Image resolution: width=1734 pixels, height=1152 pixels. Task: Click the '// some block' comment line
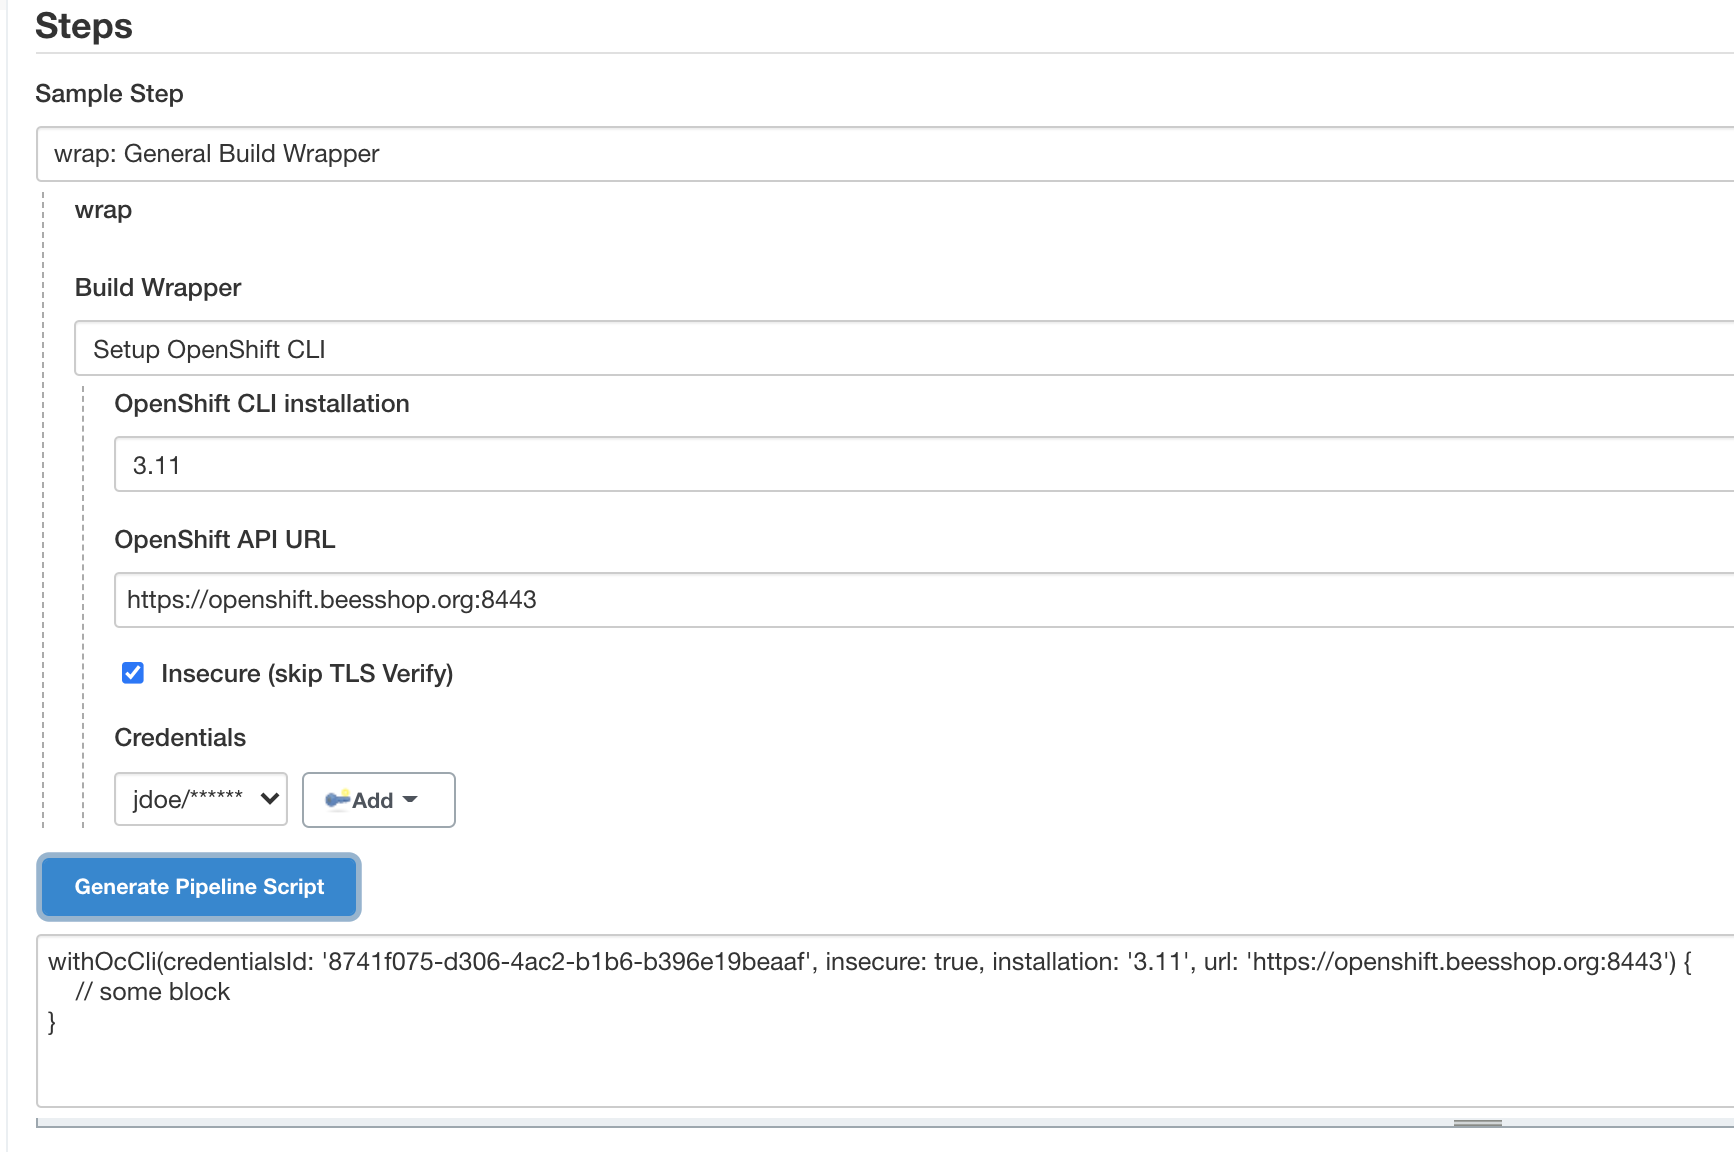pos(152,992)
